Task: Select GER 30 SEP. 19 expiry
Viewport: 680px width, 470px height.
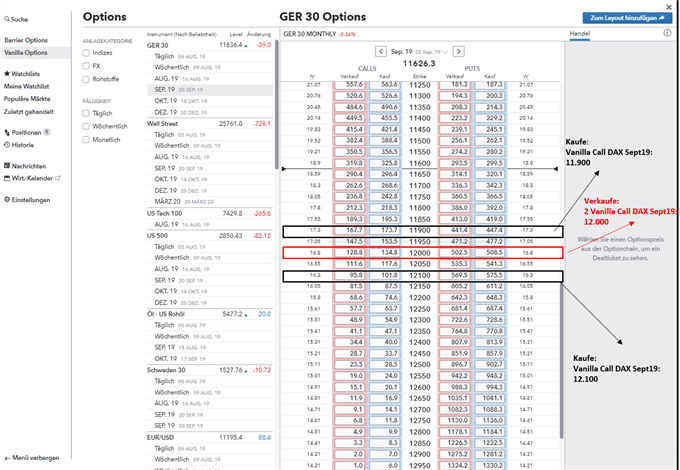Action: (209, 90)
